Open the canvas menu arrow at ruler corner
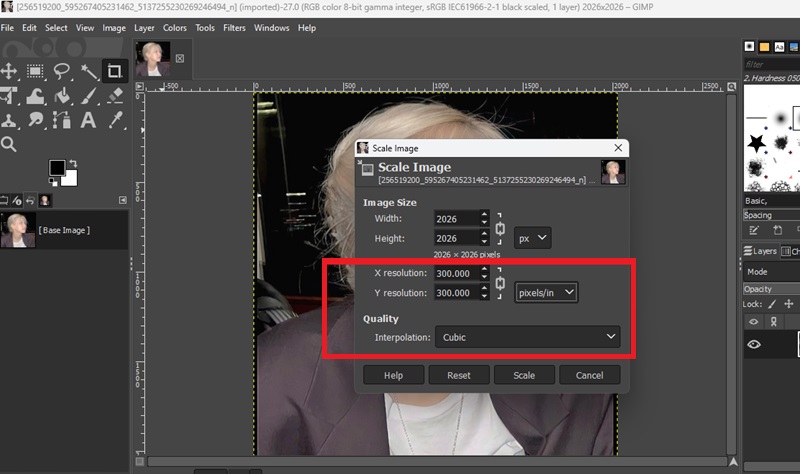This screenshot has width=800, height=474. point(140,86)
